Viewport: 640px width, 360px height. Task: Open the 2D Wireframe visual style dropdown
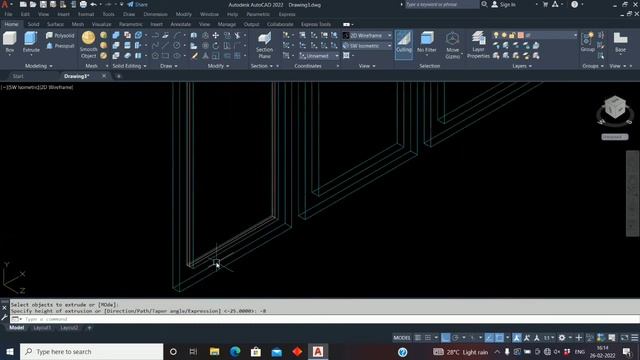367,36
